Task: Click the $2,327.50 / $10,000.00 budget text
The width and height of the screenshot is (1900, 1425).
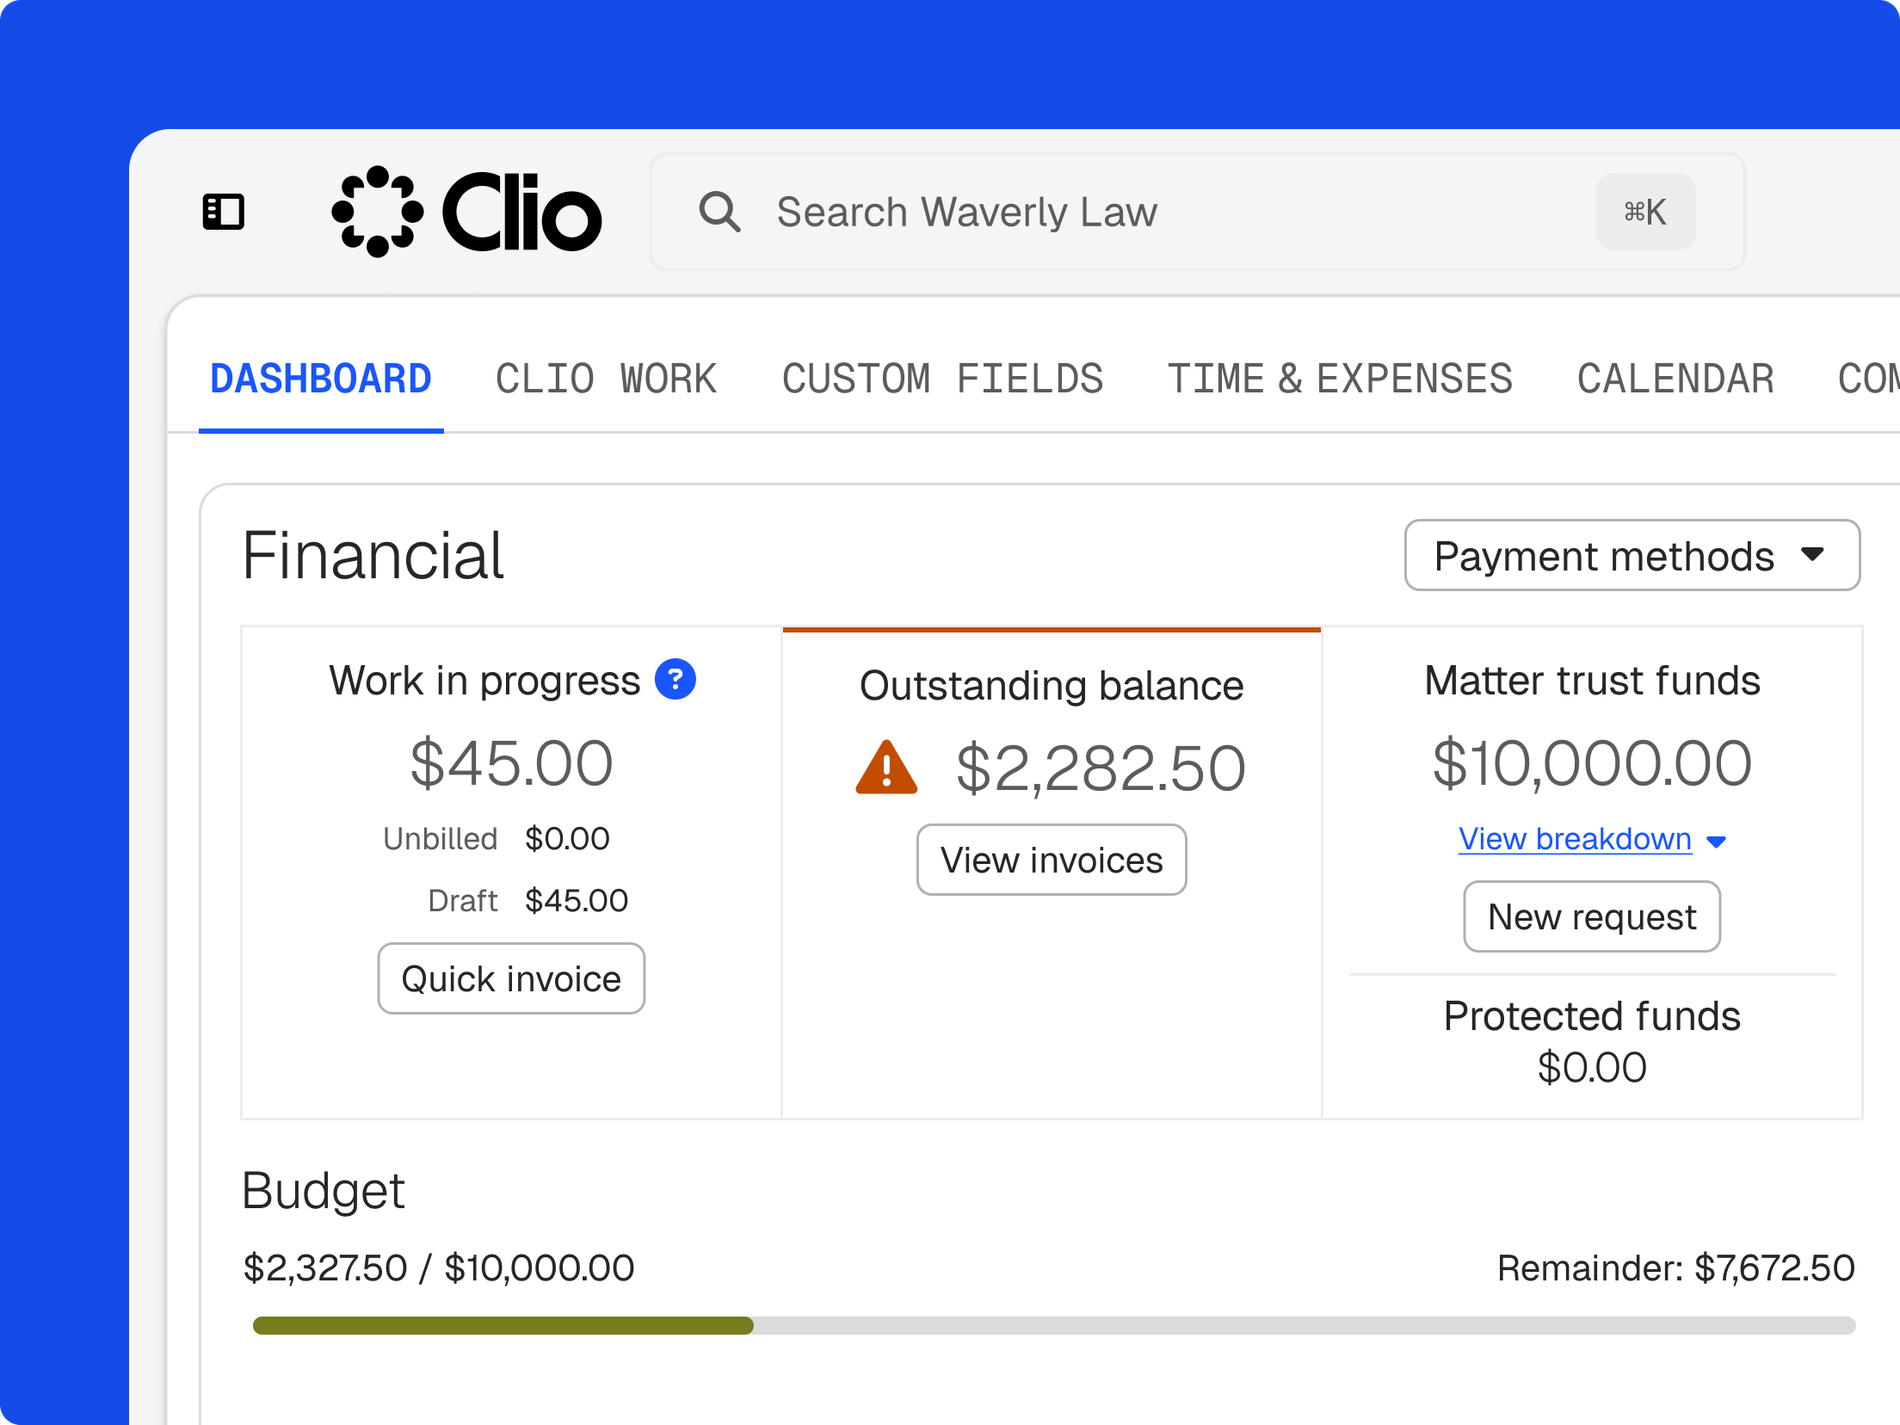Action: (438, 1268)
